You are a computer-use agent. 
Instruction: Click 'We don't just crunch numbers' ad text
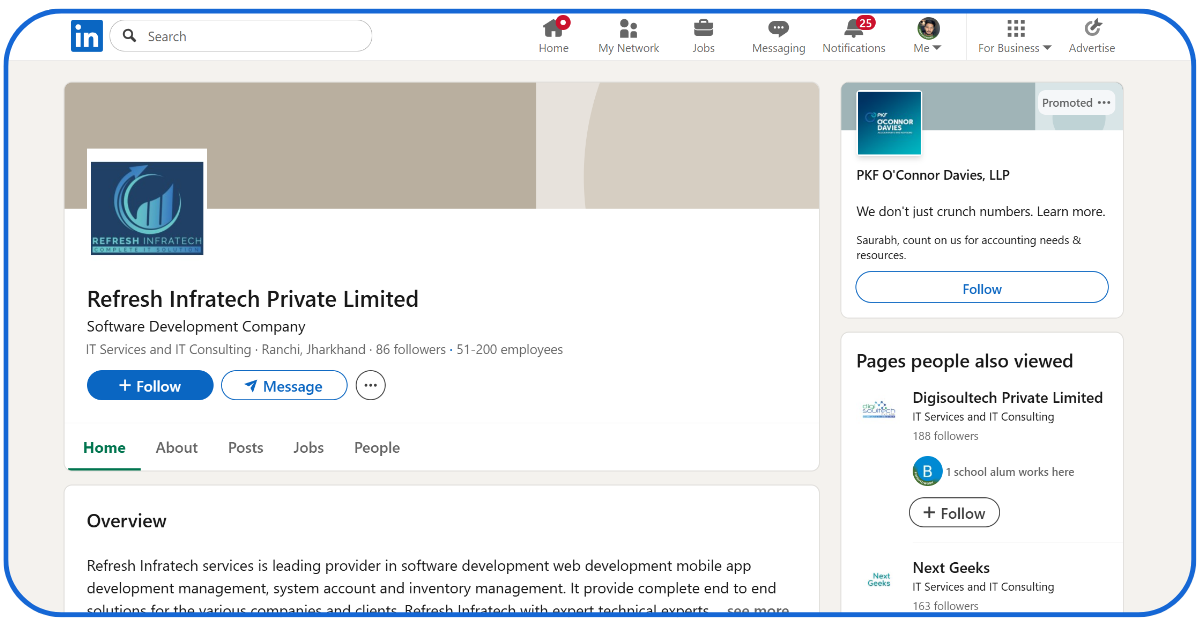(981, 212)
